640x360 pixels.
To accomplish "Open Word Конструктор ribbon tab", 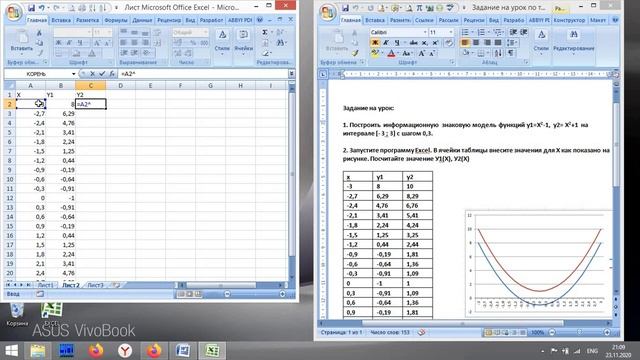I will coord(569,20).
